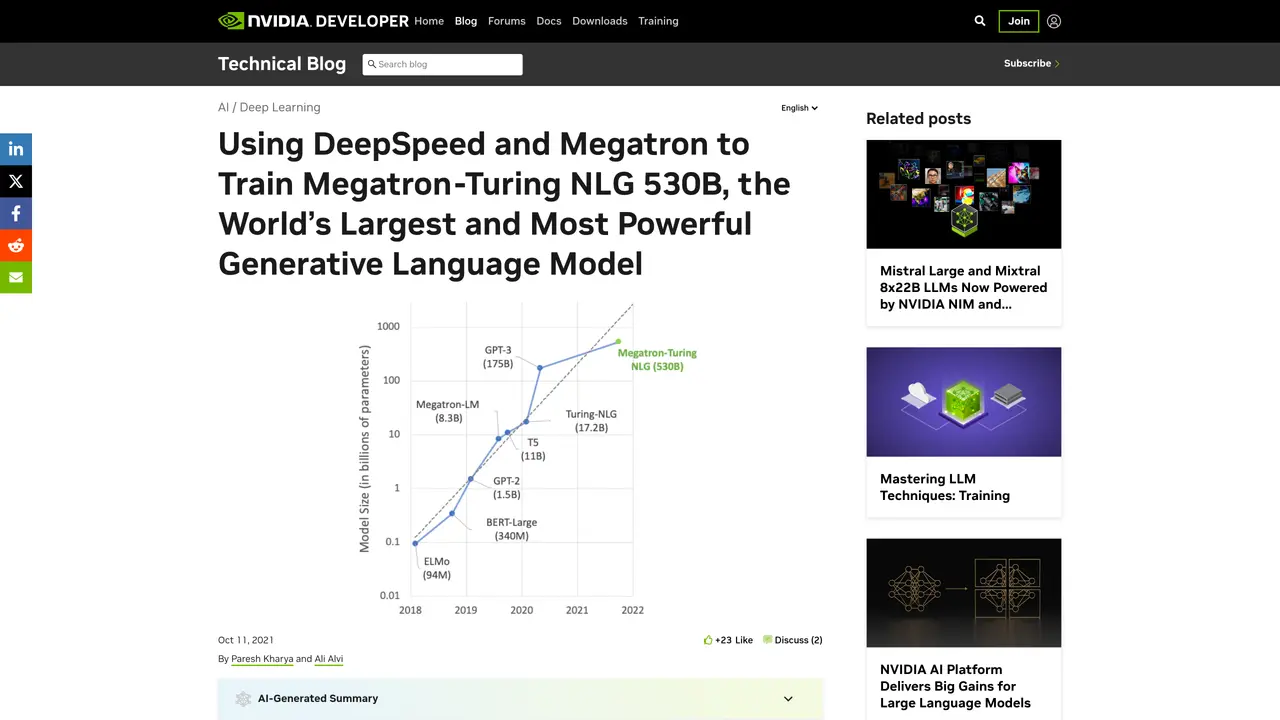Share the post on X

coord(16,181)
